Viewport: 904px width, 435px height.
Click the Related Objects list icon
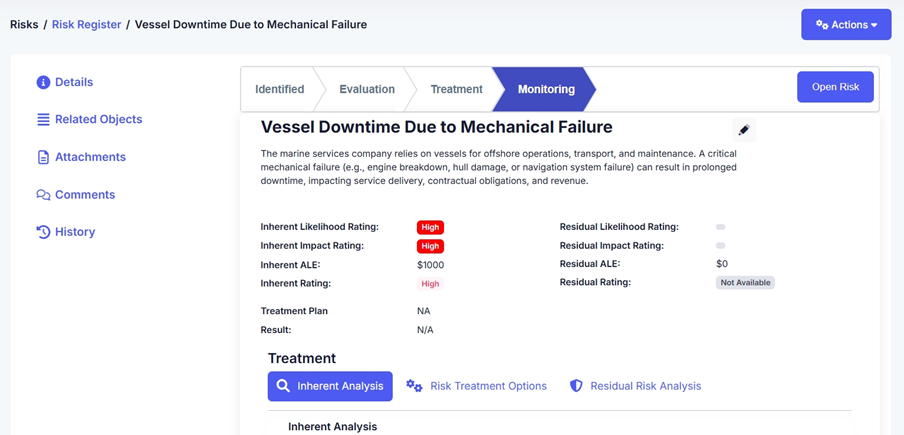point(43,120)
